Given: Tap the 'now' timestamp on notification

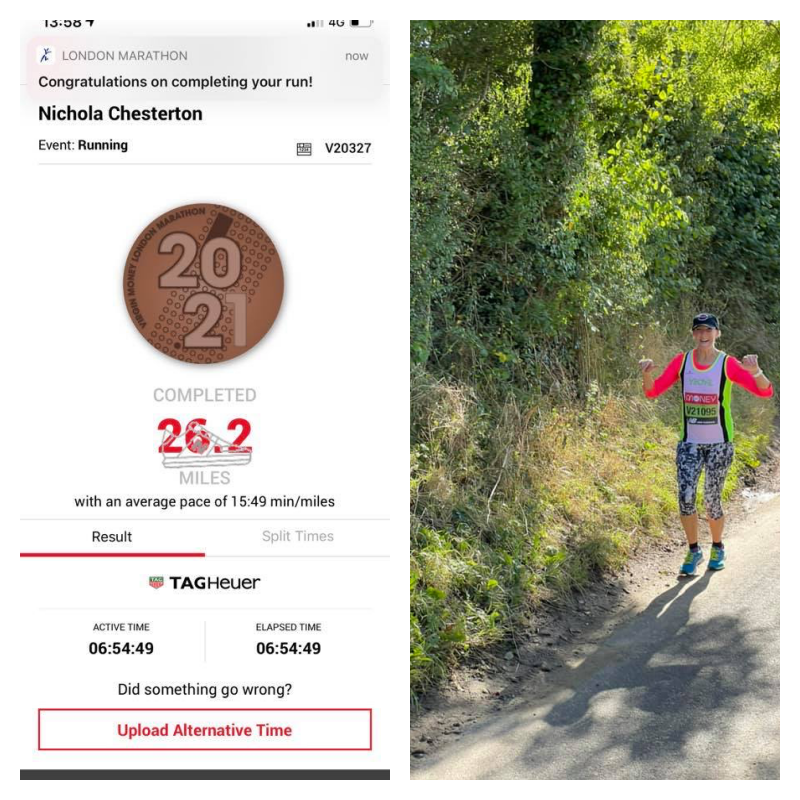Looking at the screenshot, I should 357,56.
